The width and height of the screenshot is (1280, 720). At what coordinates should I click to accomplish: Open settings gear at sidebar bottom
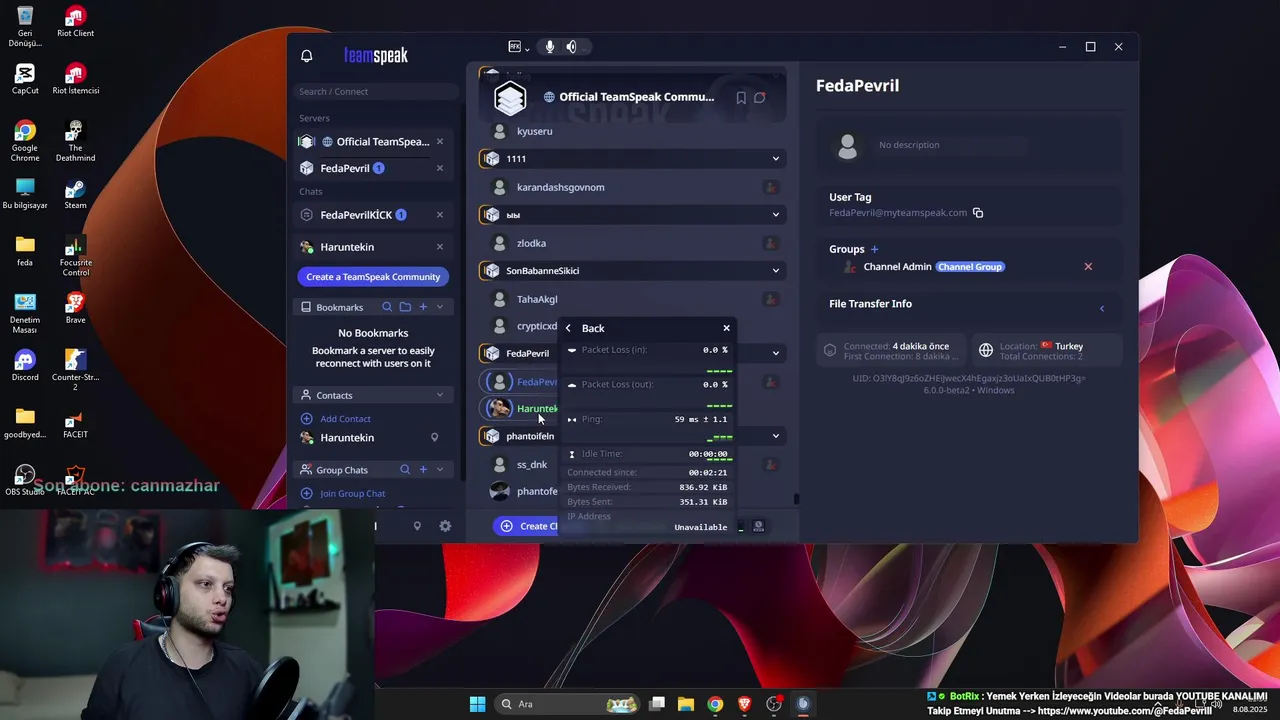(445, 526)
